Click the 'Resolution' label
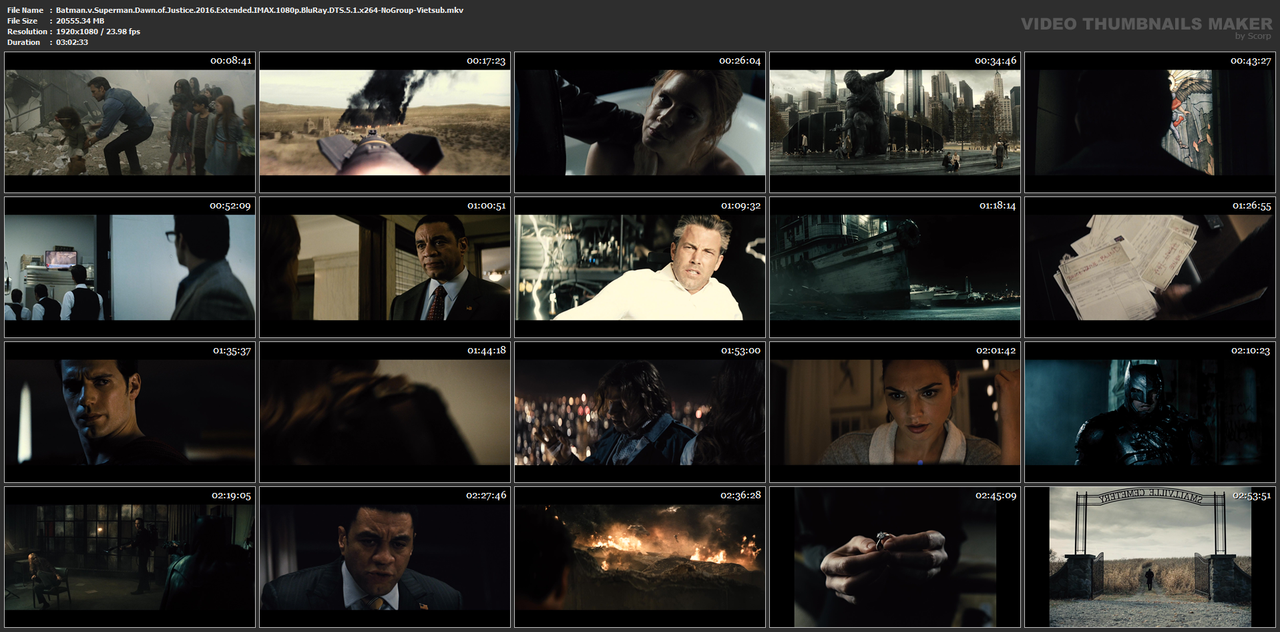Image resolution: width=1280 pixels, height=632 pixels. [25, 32]
